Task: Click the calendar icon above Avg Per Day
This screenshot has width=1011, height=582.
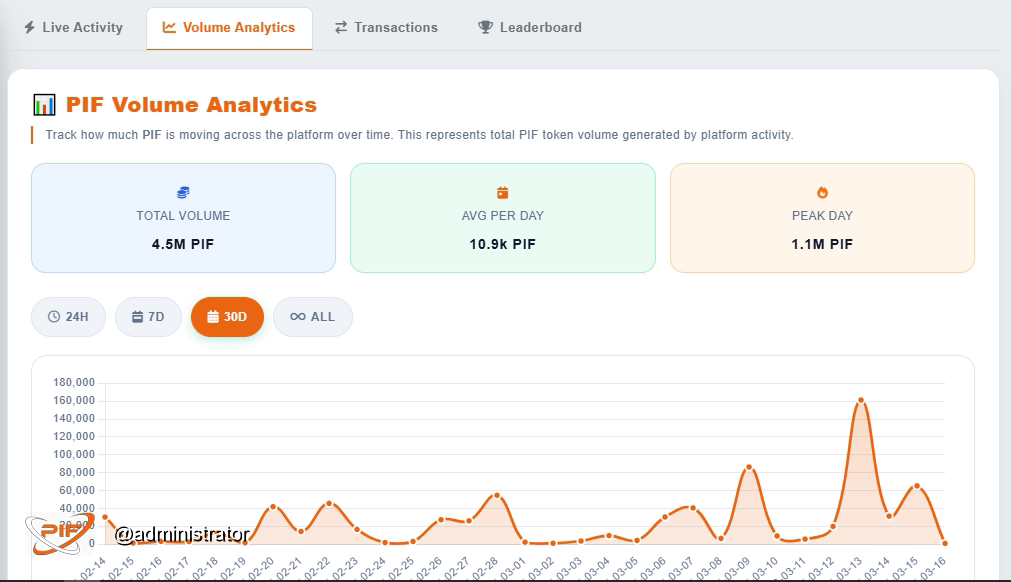Action: coord(502,193)
